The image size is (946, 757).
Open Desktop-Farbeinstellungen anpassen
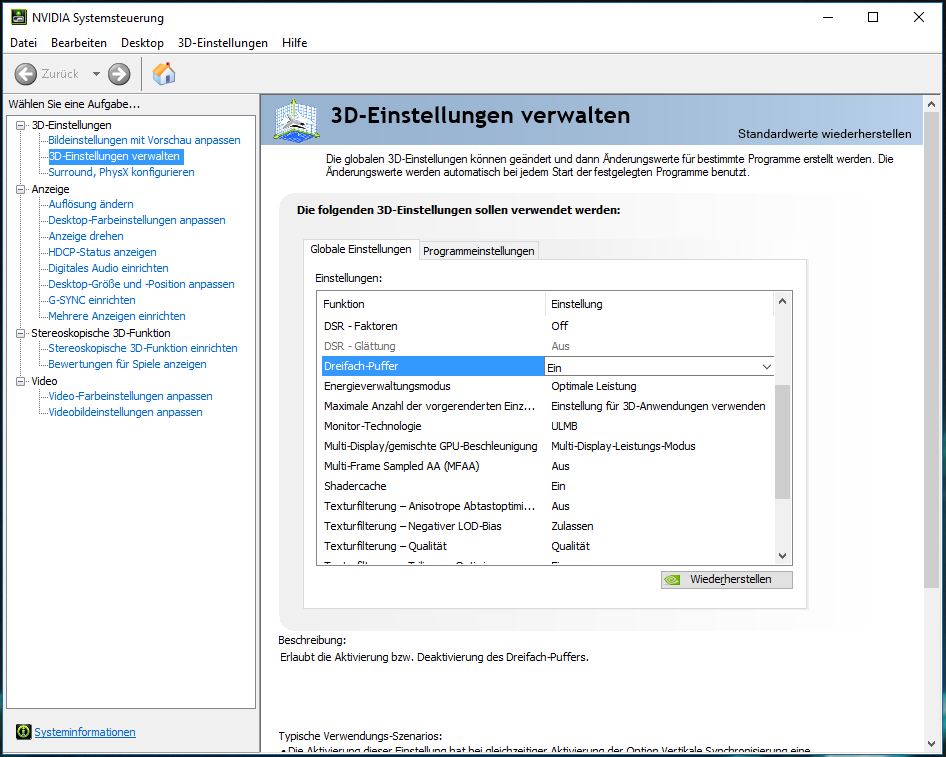tap(137, 220)
